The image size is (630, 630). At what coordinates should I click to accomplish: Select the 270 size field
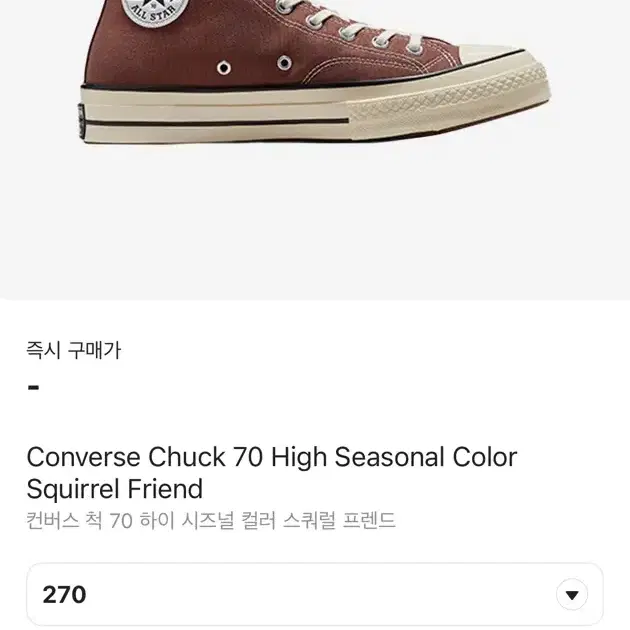pos(315,595)
